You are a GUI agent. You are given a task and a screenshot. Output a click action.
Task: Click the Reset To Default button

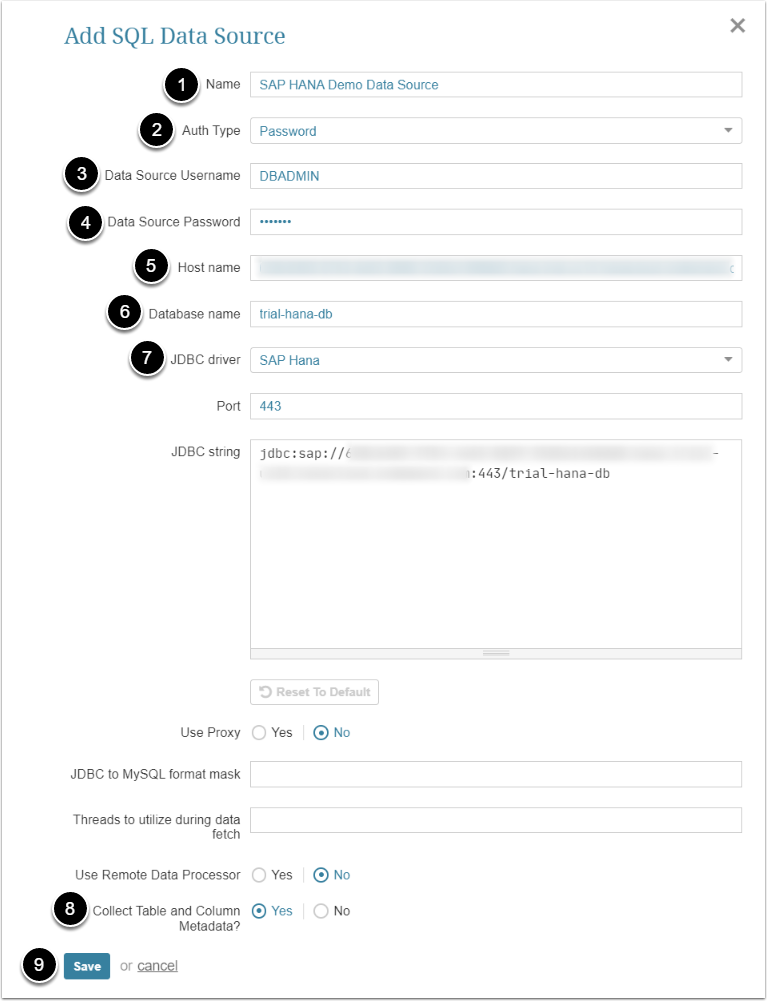tap(314, 692)
